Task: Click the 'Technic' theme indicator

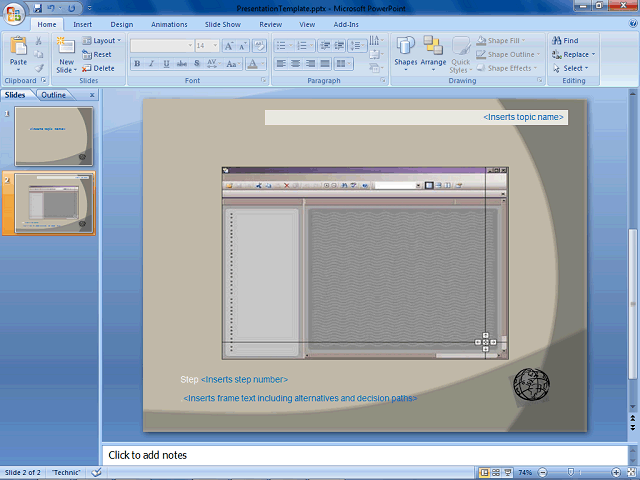Action: [x=66, y=472]
